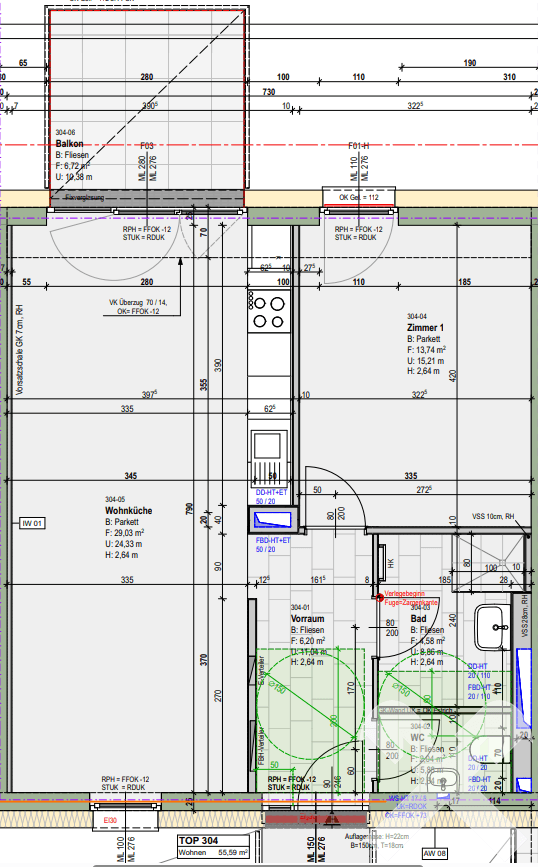538x867 pixels.
Task: Click the room number '304-06'
Action: (65, 133)
